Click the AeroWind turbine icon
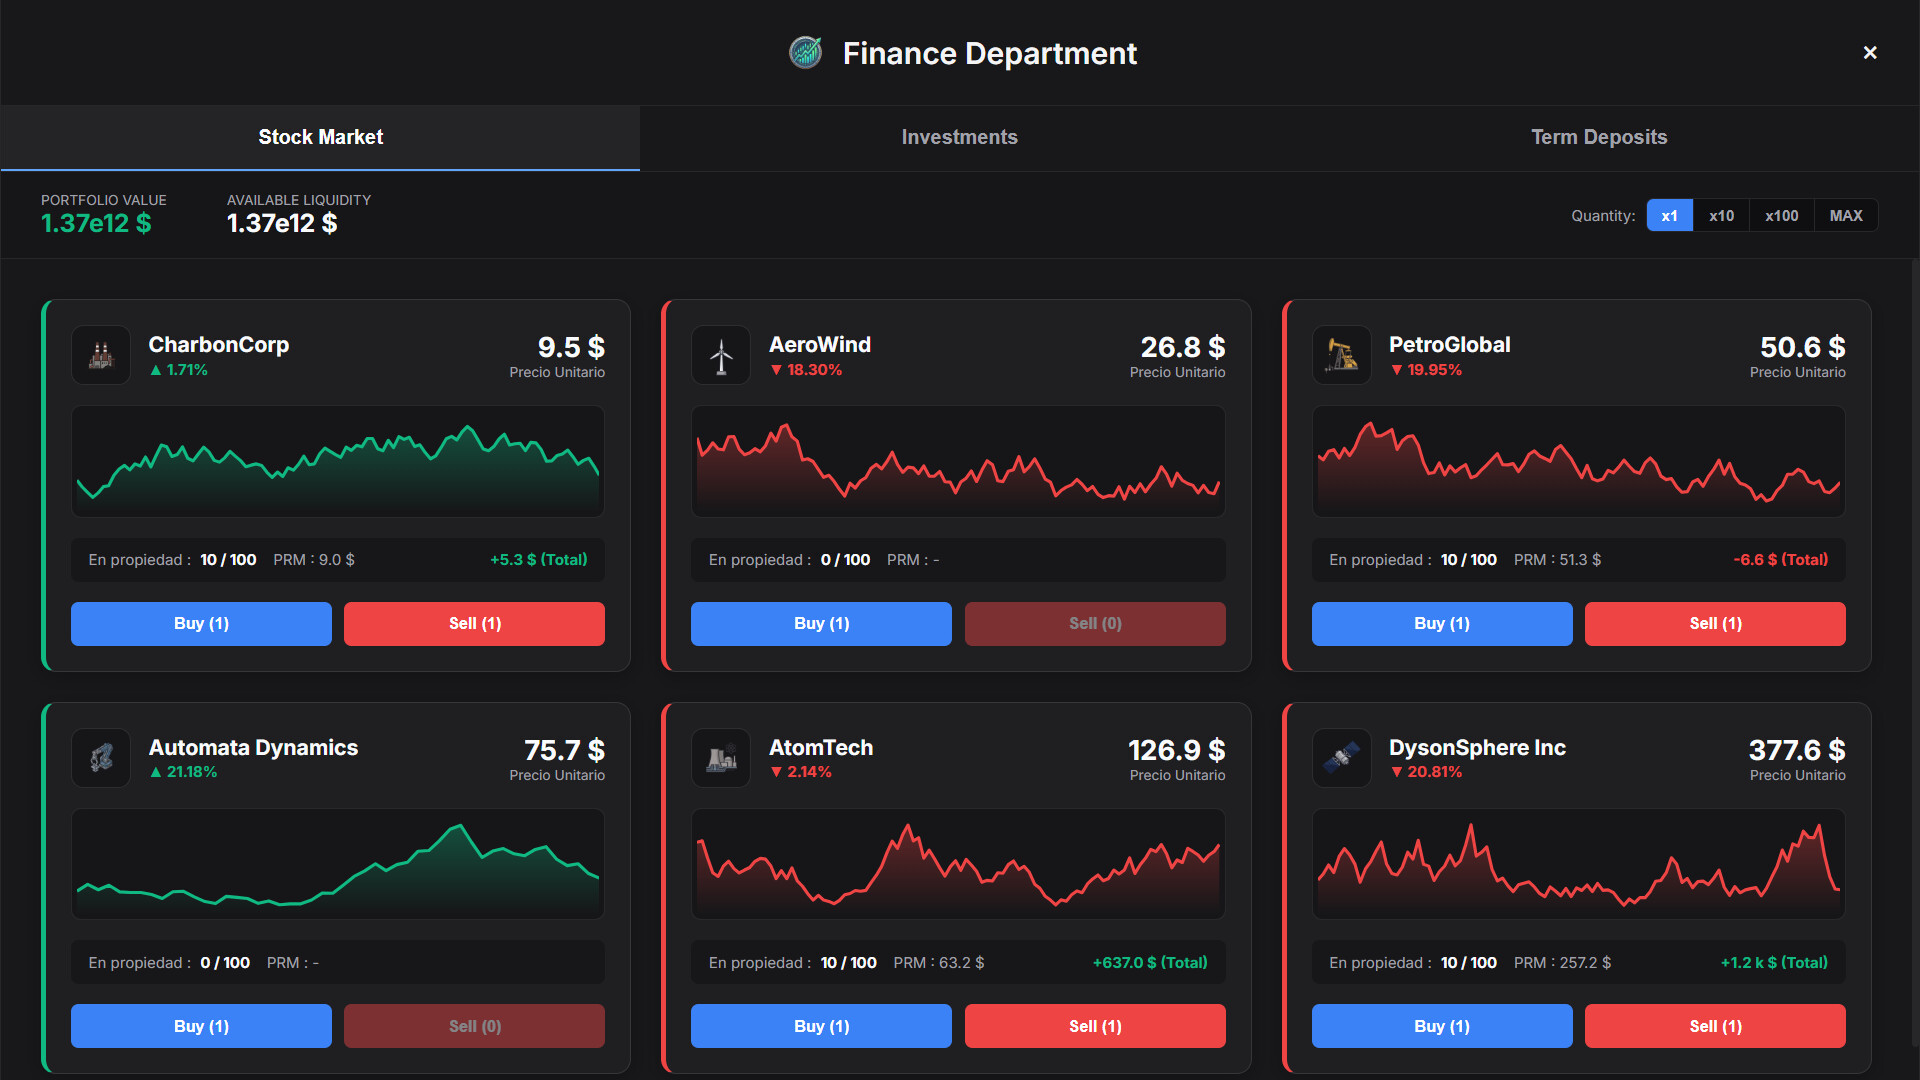The width and height of the screenshot is (1920, 1080). tap(721, 355)
